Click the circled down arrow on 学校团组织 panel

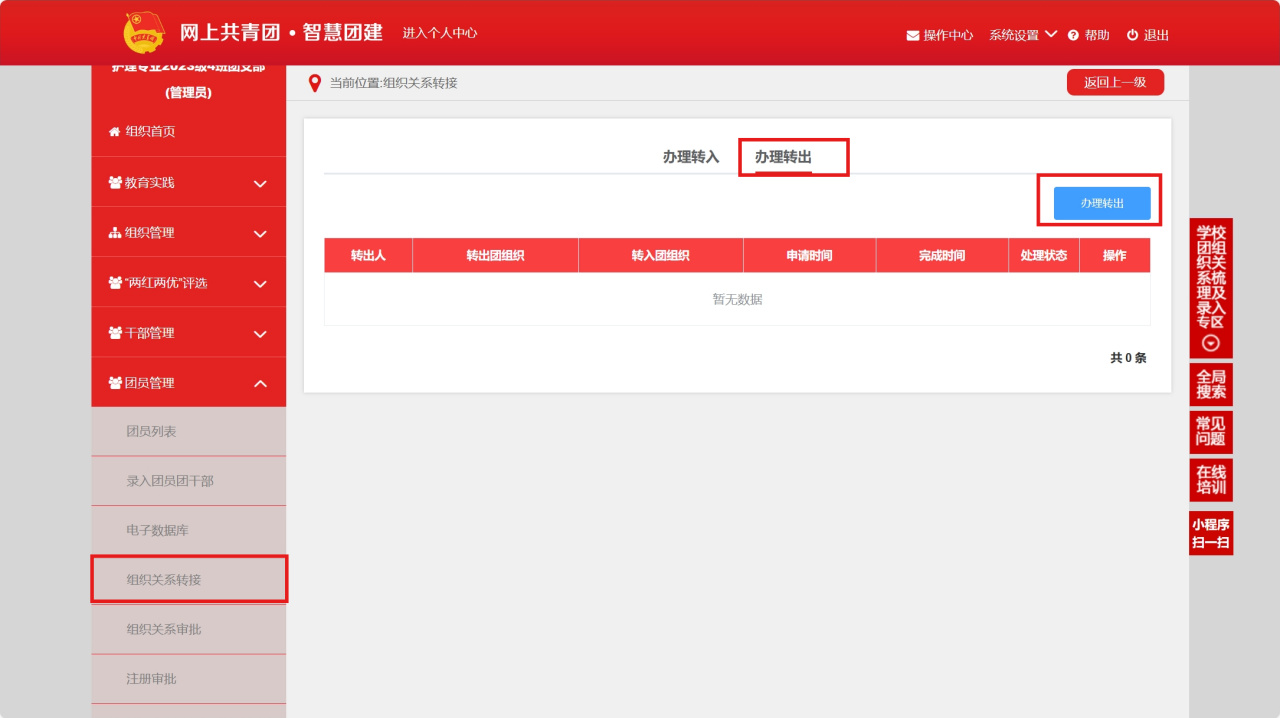pos(1211,343)
